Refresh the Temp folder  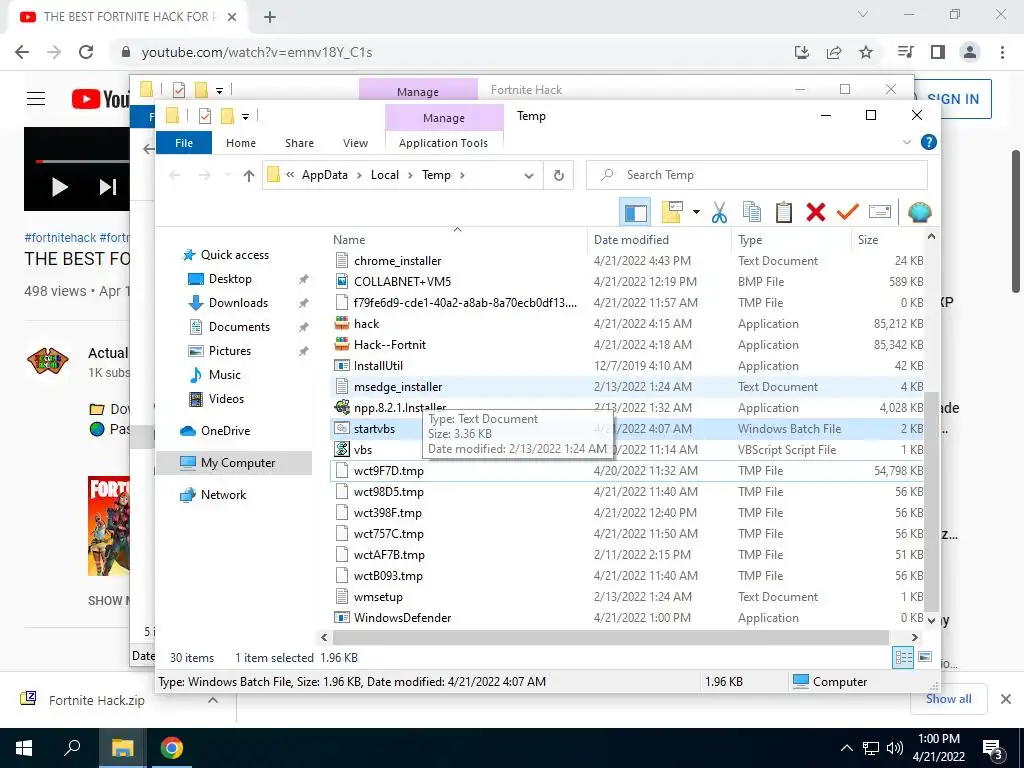click(559, 175)
